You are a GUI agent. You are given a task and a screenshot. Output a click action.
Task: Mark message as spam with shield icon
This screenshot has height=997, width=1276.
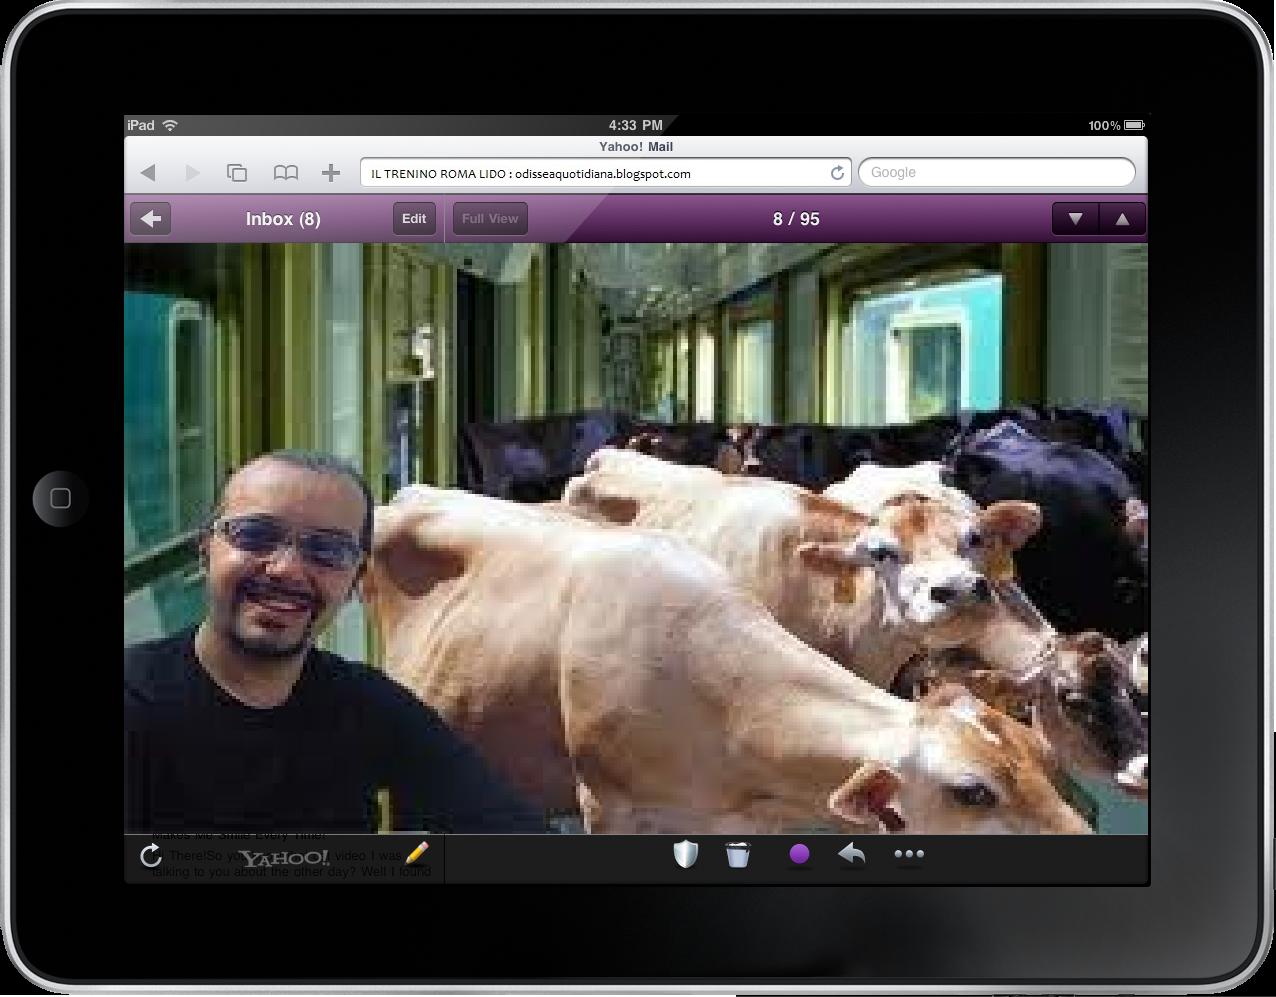click(685, 854)
